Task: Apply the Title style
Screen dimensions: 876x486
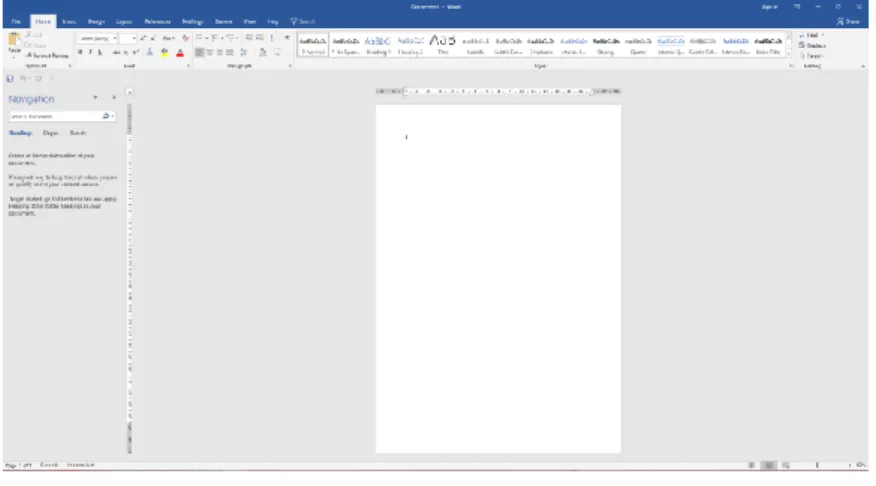Action: pyautogui.click(x=442, y=45)
